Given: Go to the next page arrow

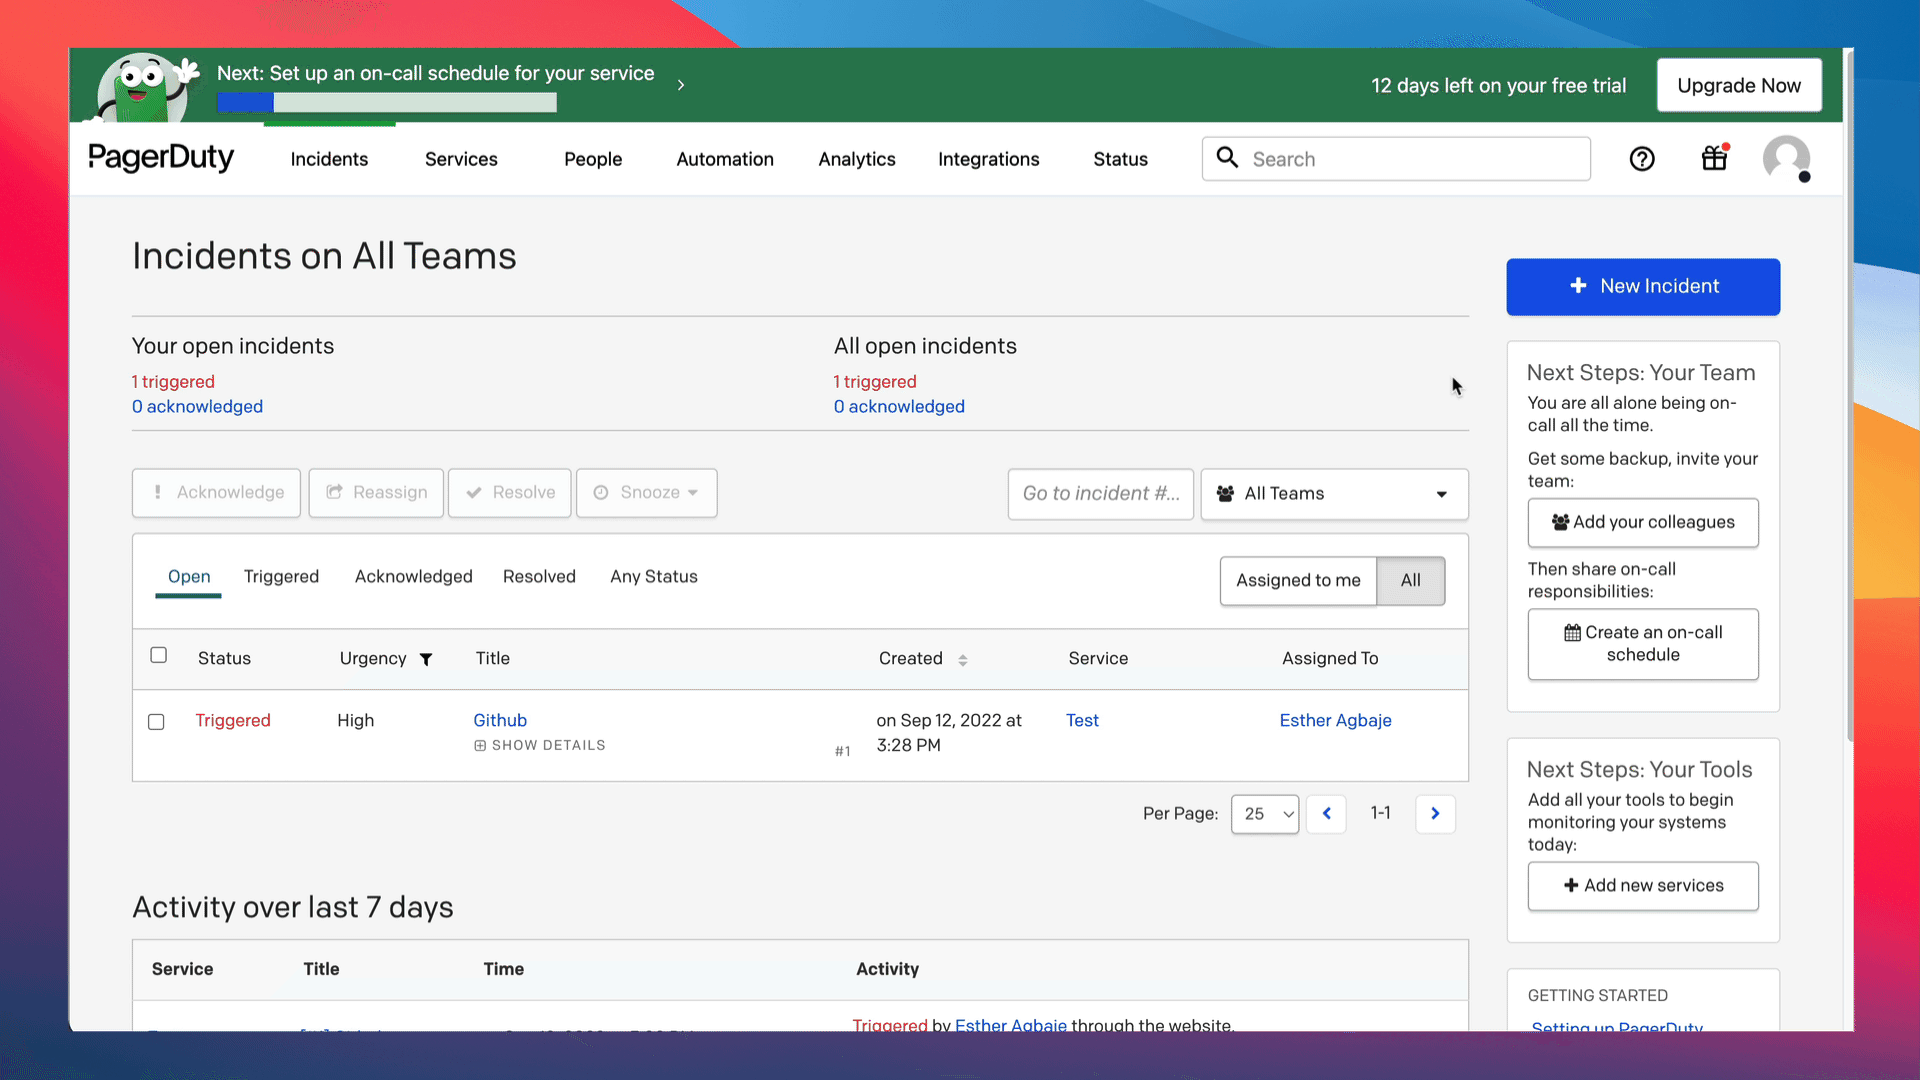Looking at the screenshot, I should pyautogui.click(x=1435, y=814).
